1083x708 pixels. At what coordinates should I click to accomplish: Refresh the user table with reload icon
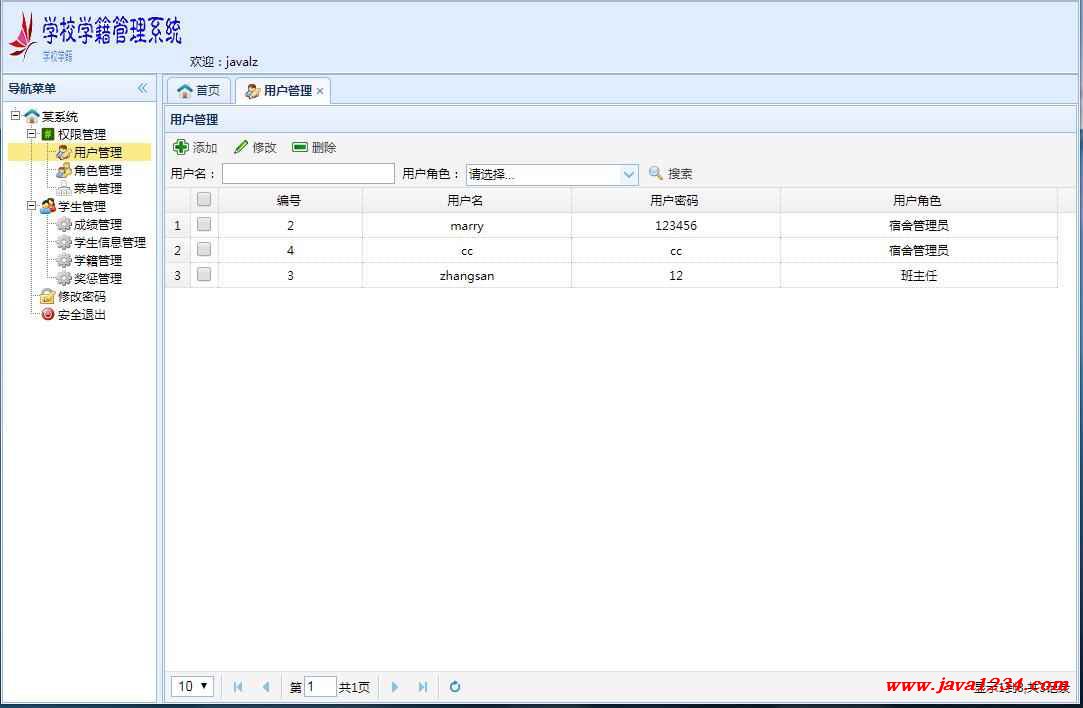pos(455,686)
